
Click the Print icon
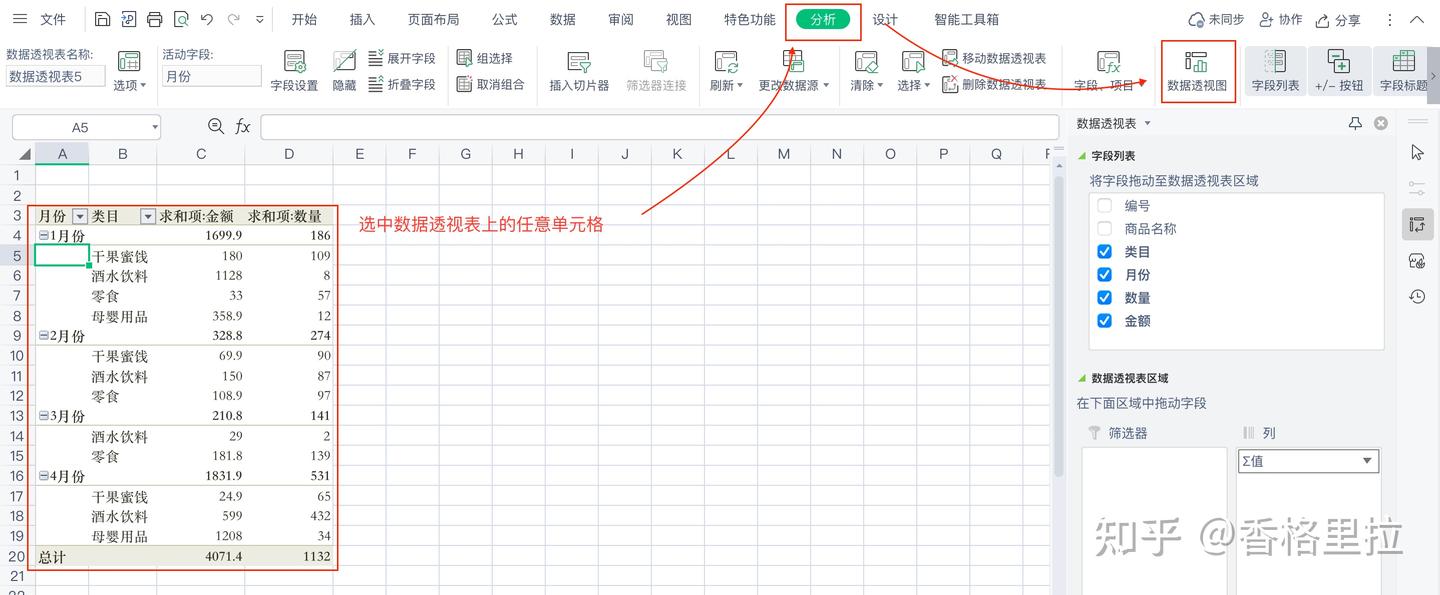[x=154, y=19]
